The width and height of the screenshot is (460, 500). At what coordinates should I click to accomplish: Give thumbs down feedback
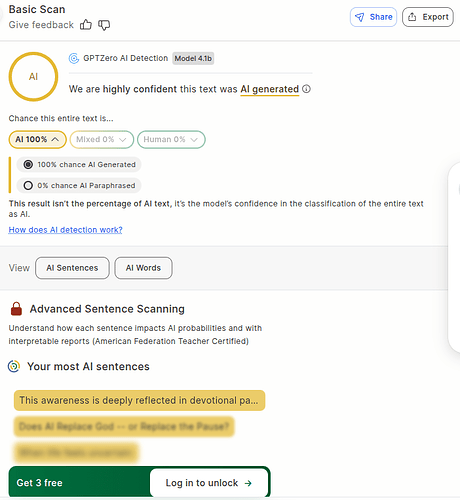[x=104, y=25]
